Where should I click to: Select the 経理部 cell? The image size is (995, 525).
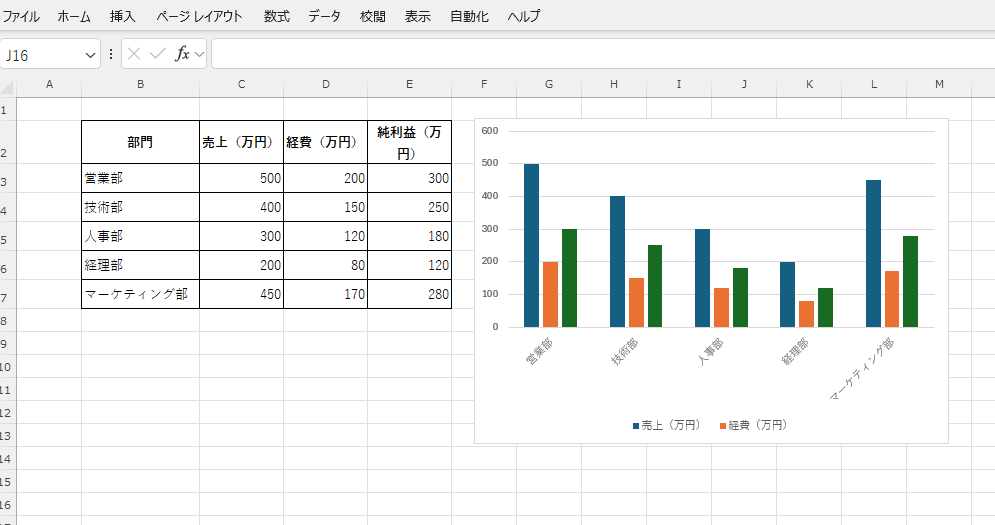click(x=140, y=265)
